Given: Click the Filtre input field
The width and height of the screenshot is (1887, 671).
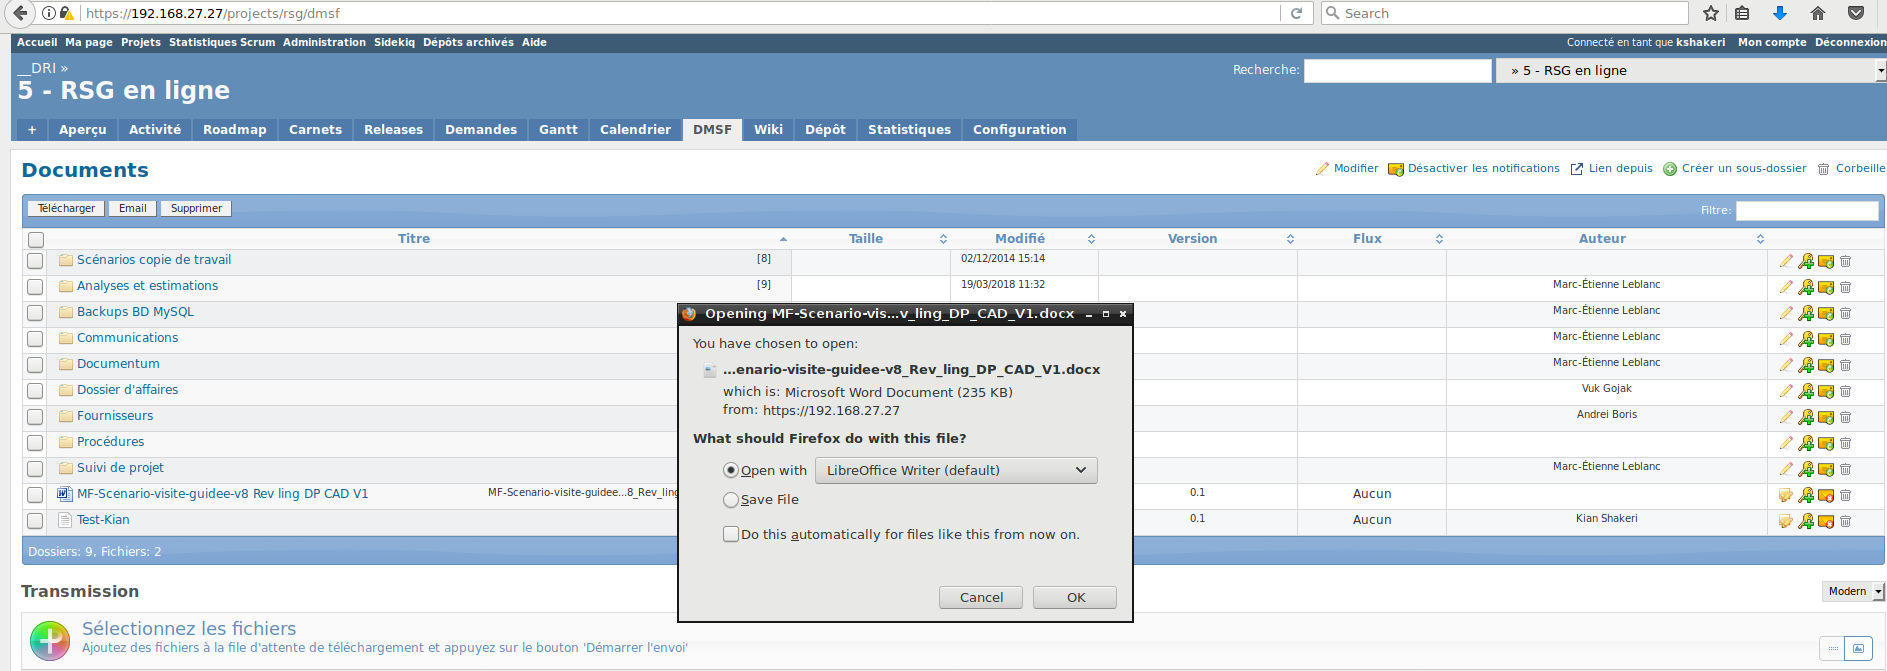Looking at the screenshot, I should pos(1806,210).
